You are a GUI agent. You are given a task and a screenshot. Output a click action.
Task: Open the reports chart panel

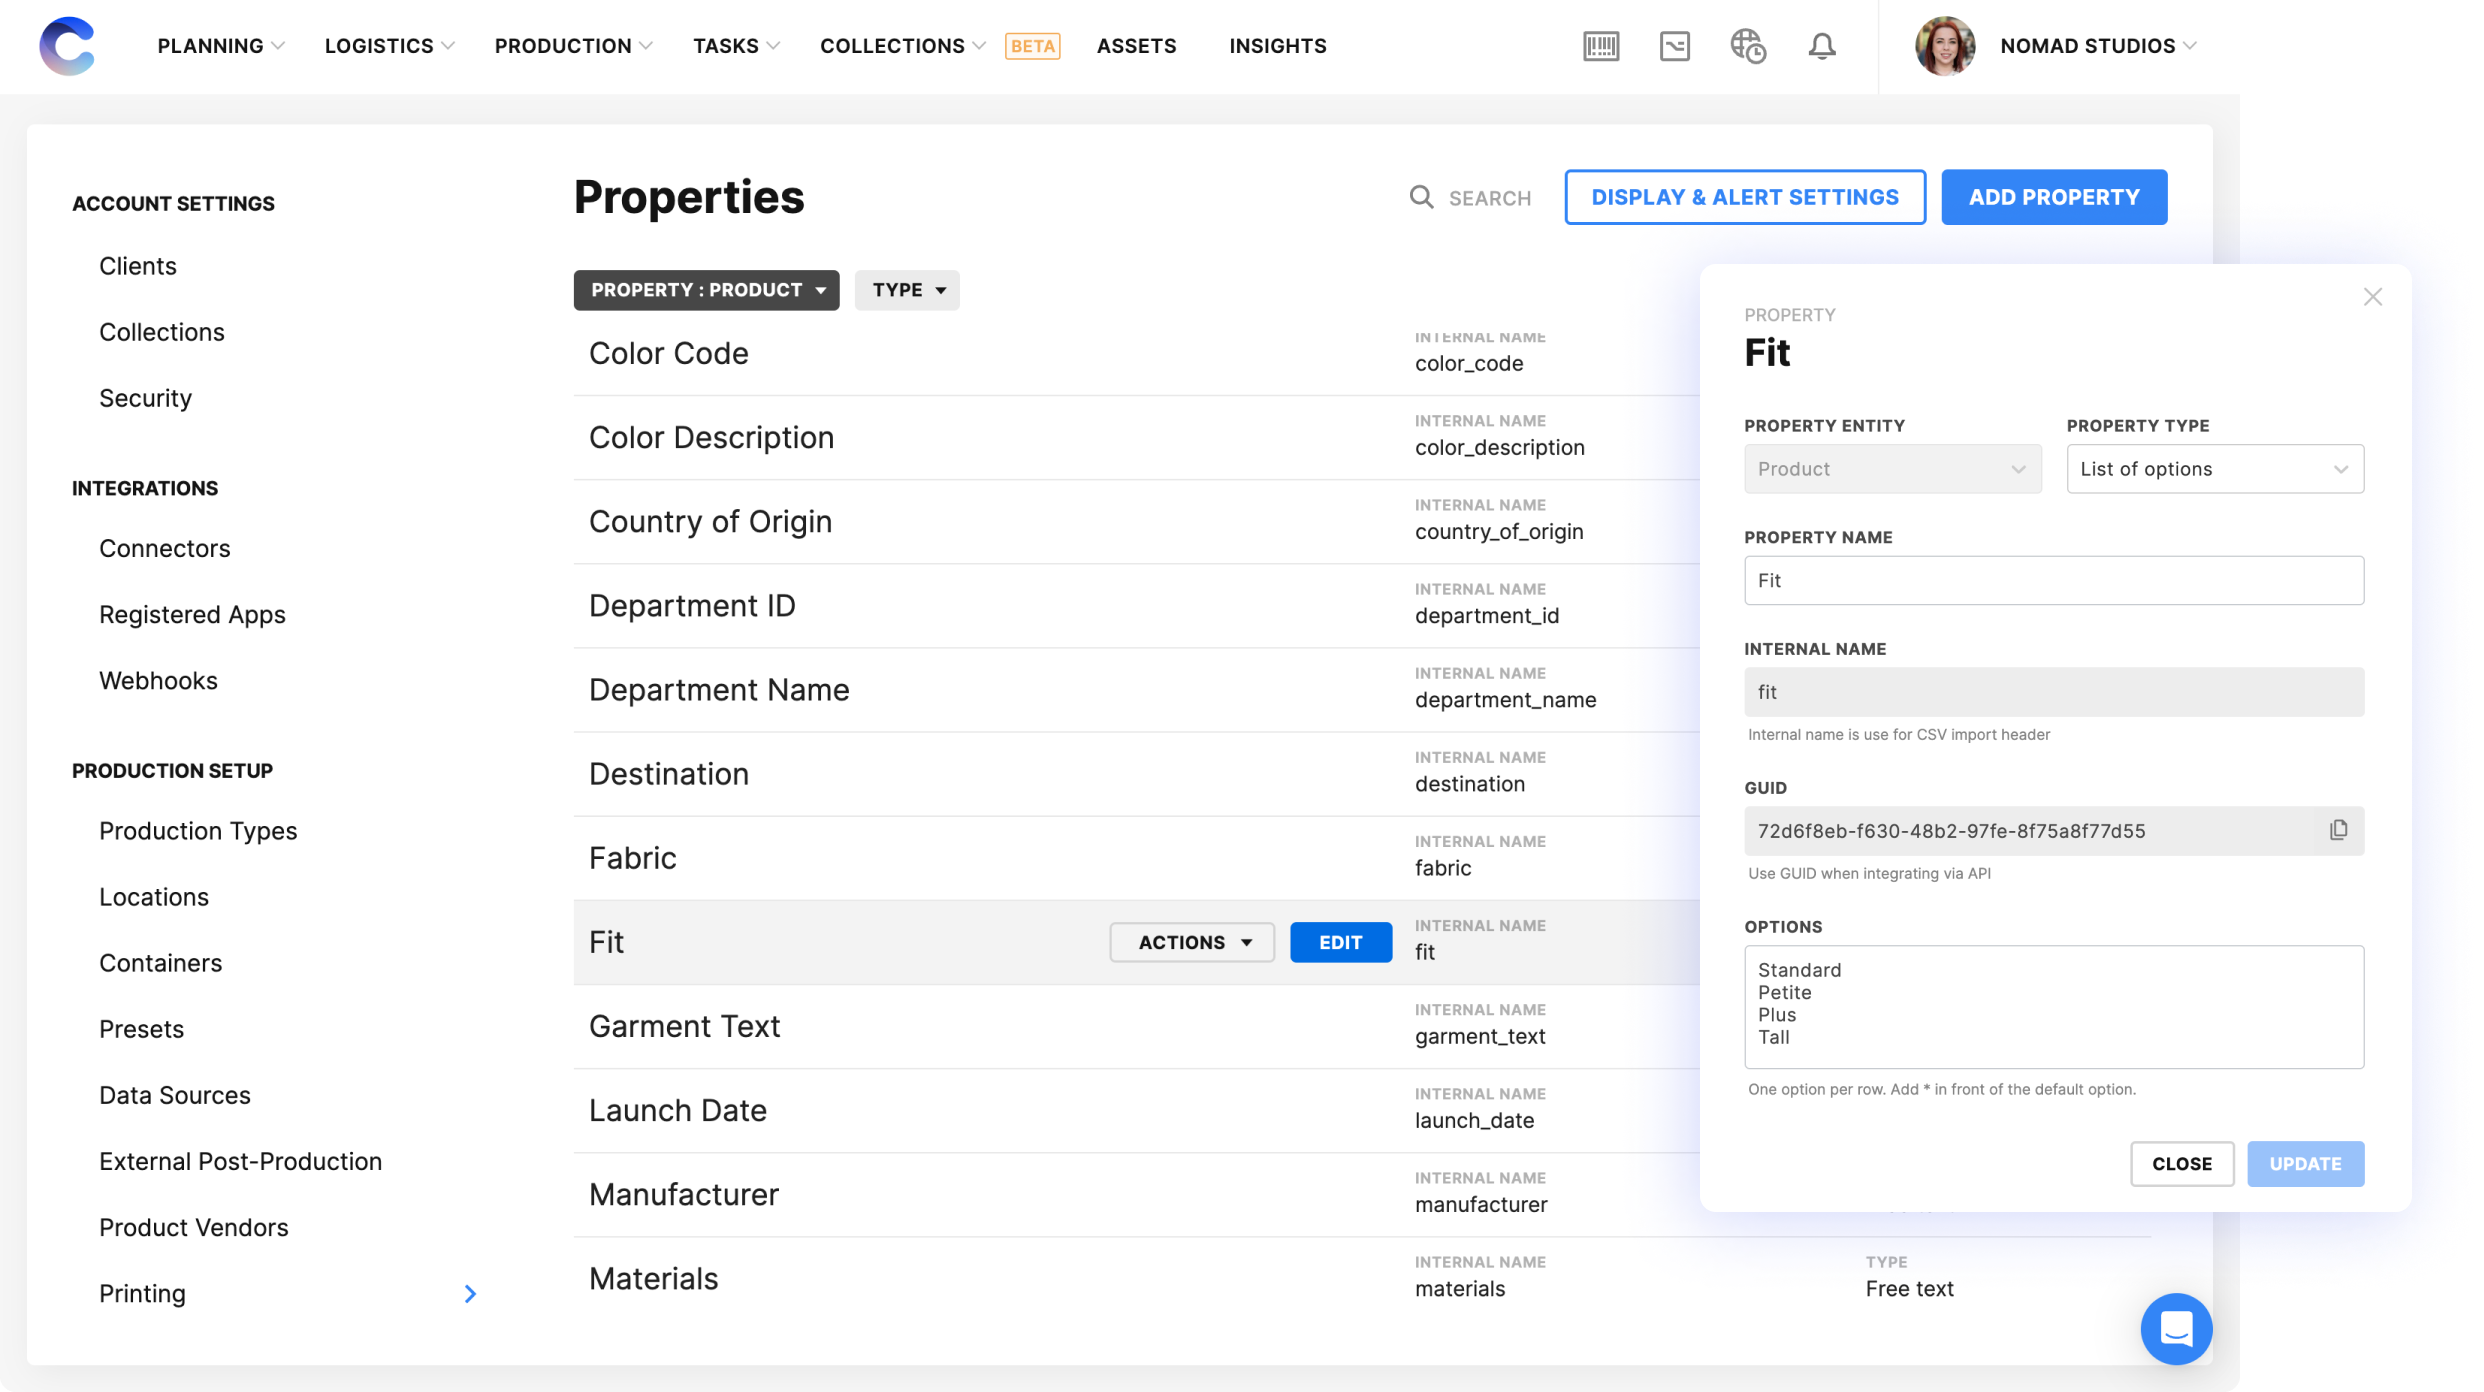[x=1675, y=46]
